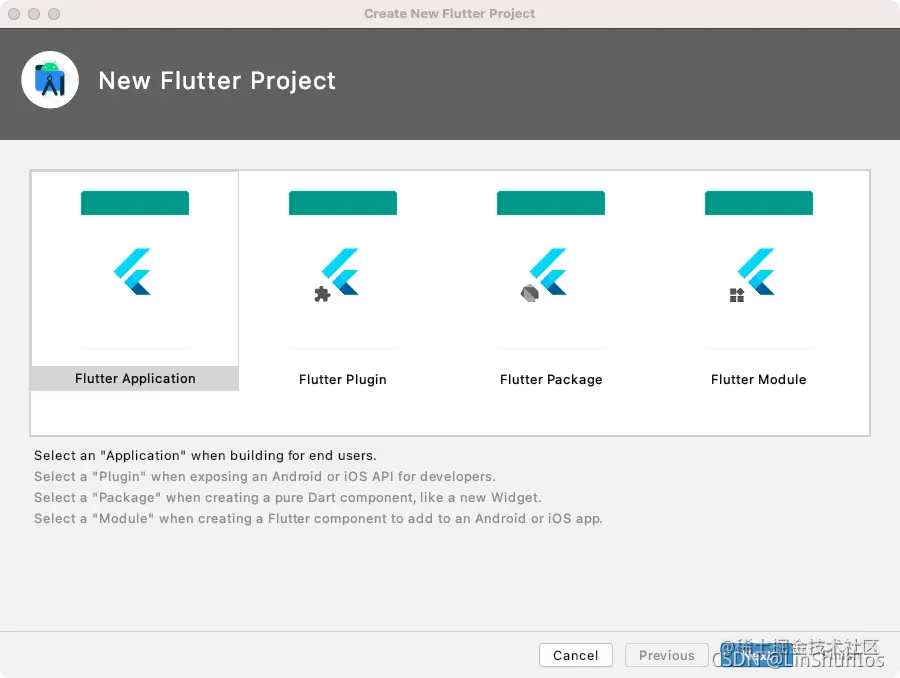Screen dimensions: 900x678
Task: Click the Android Studio logo in header
Action: [x=50, y=80]
